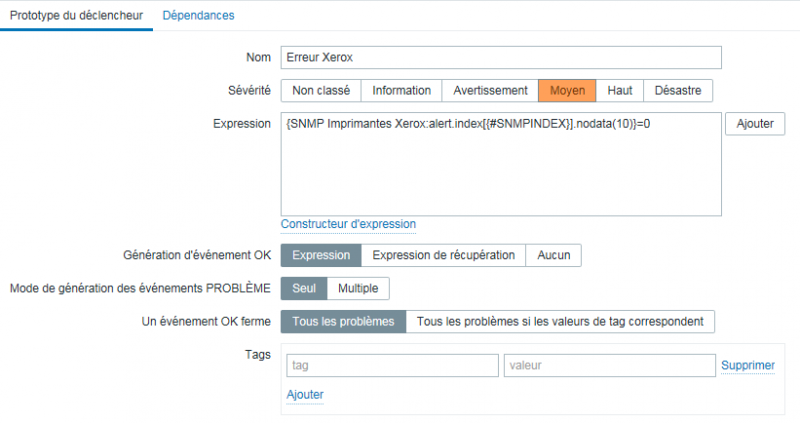Screen dimensions: 800x423
Task: Click Supprimer to remove the tag row
Action: (748, 365)
